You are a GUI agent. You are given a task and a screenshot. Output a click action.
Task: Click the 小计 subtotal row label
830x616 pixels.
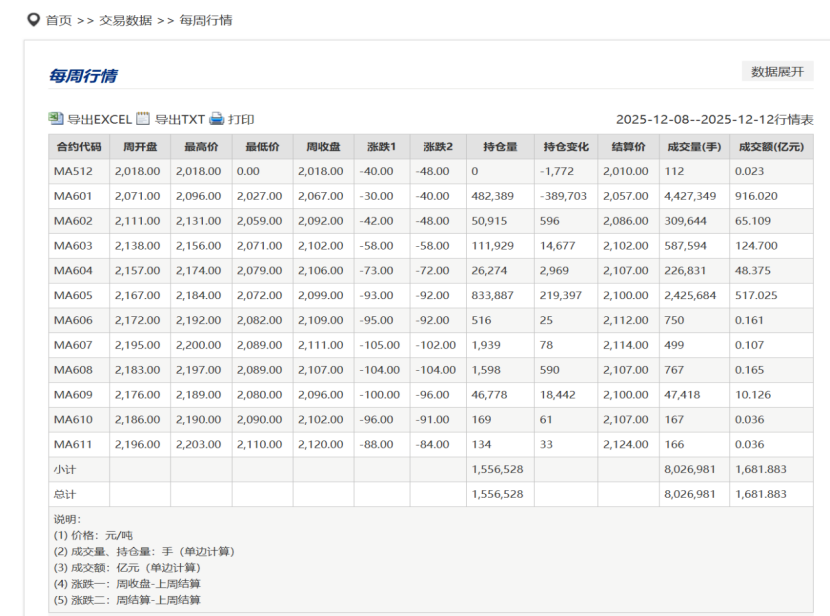click(64, 469)
